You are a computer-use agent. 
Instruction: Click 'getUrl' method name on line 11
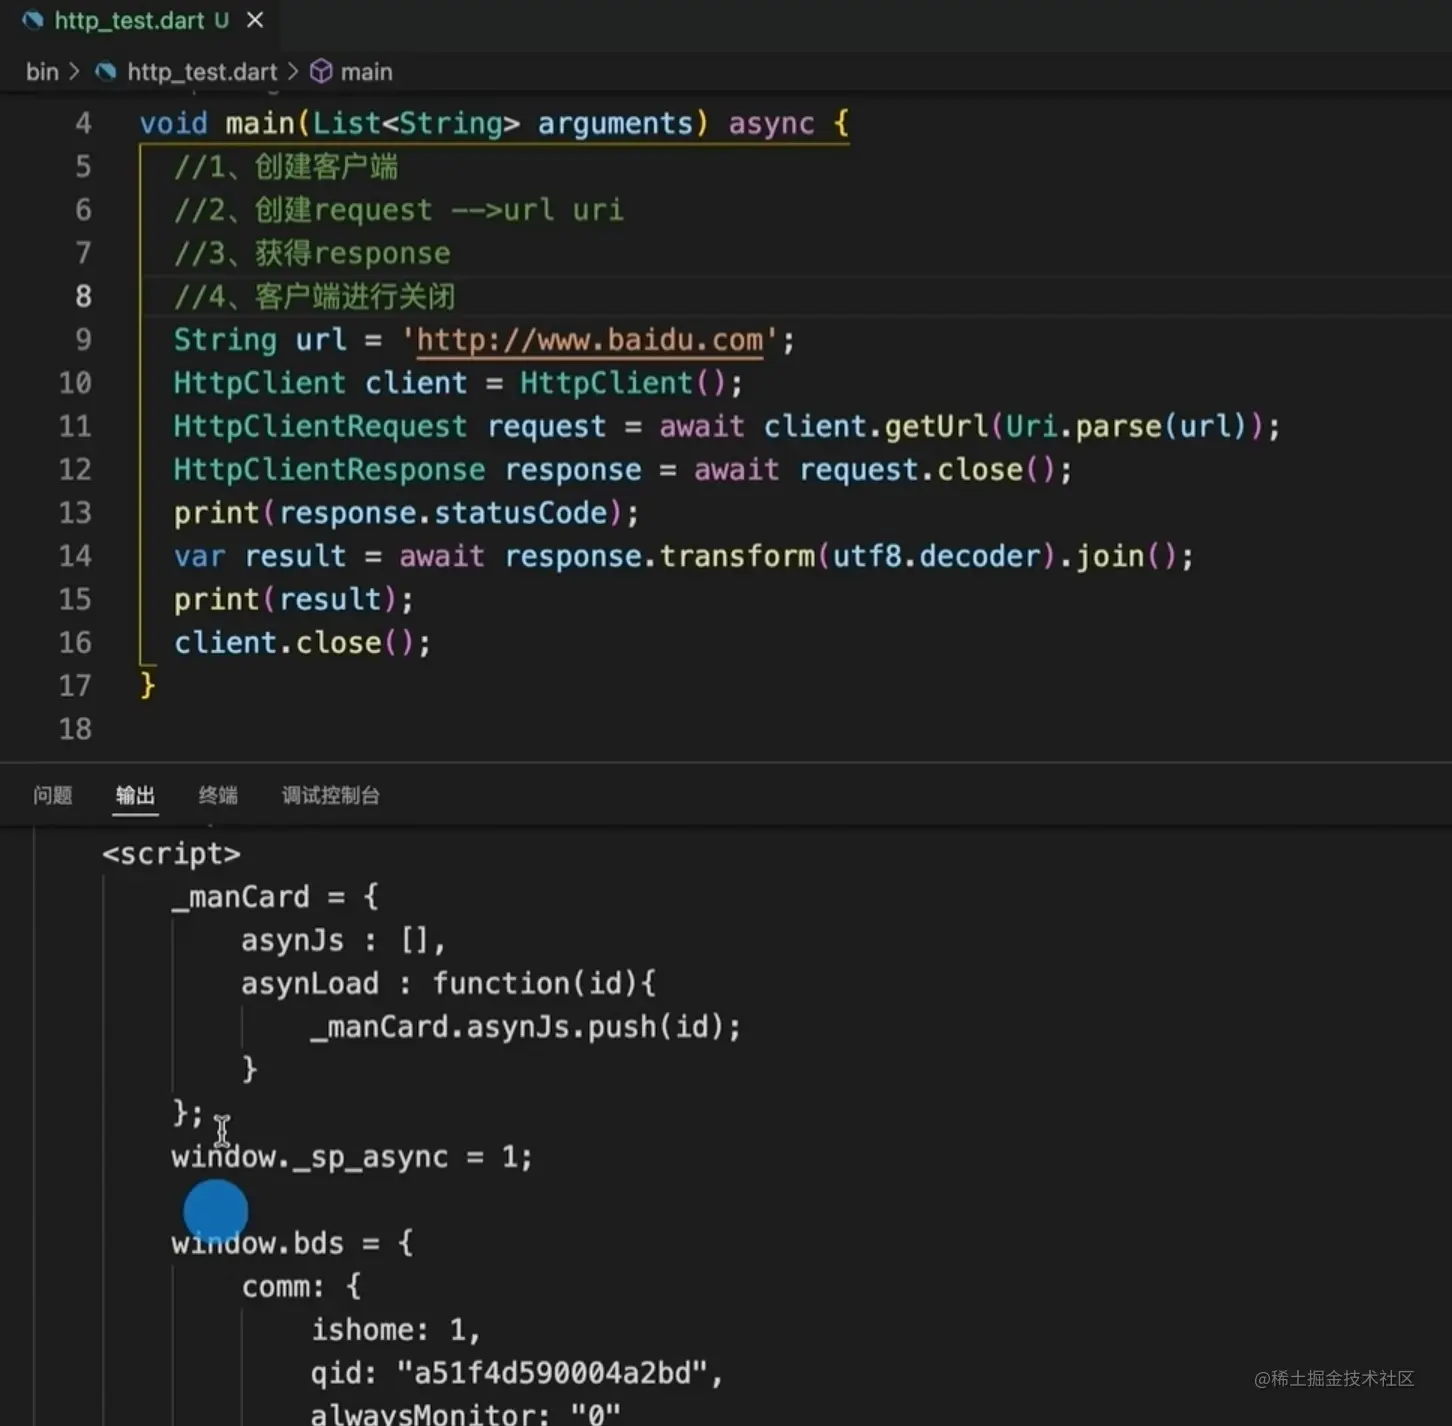[936, 427]
